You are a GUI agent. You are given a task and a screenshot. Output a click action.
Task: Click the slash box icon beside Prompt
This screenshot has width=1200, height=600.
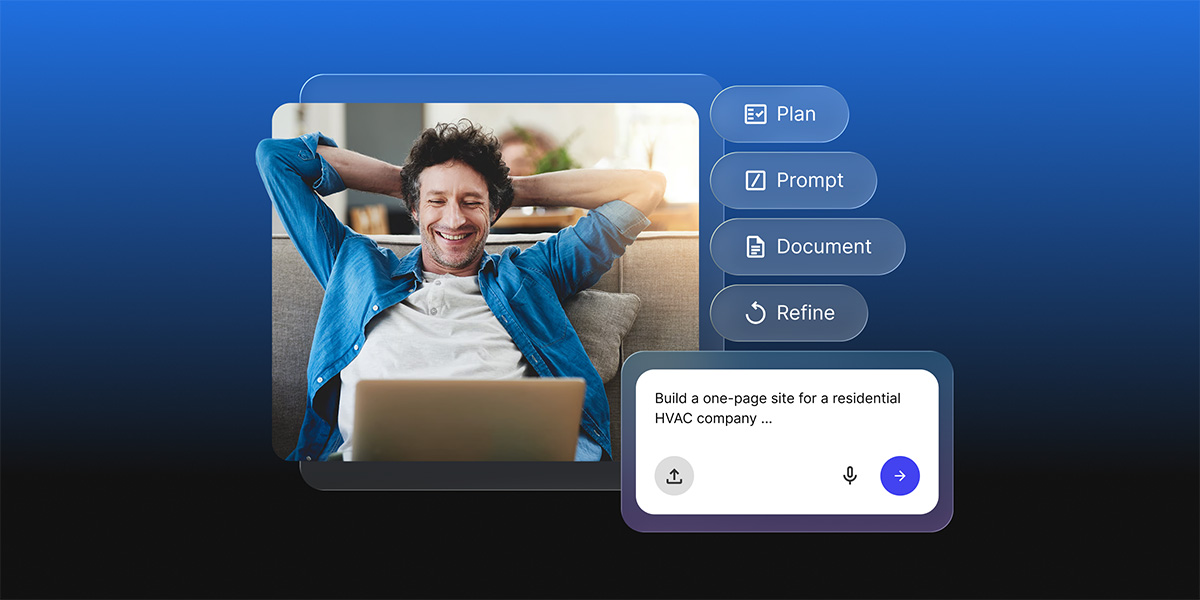pyautogui.click(x=755, y=180)
